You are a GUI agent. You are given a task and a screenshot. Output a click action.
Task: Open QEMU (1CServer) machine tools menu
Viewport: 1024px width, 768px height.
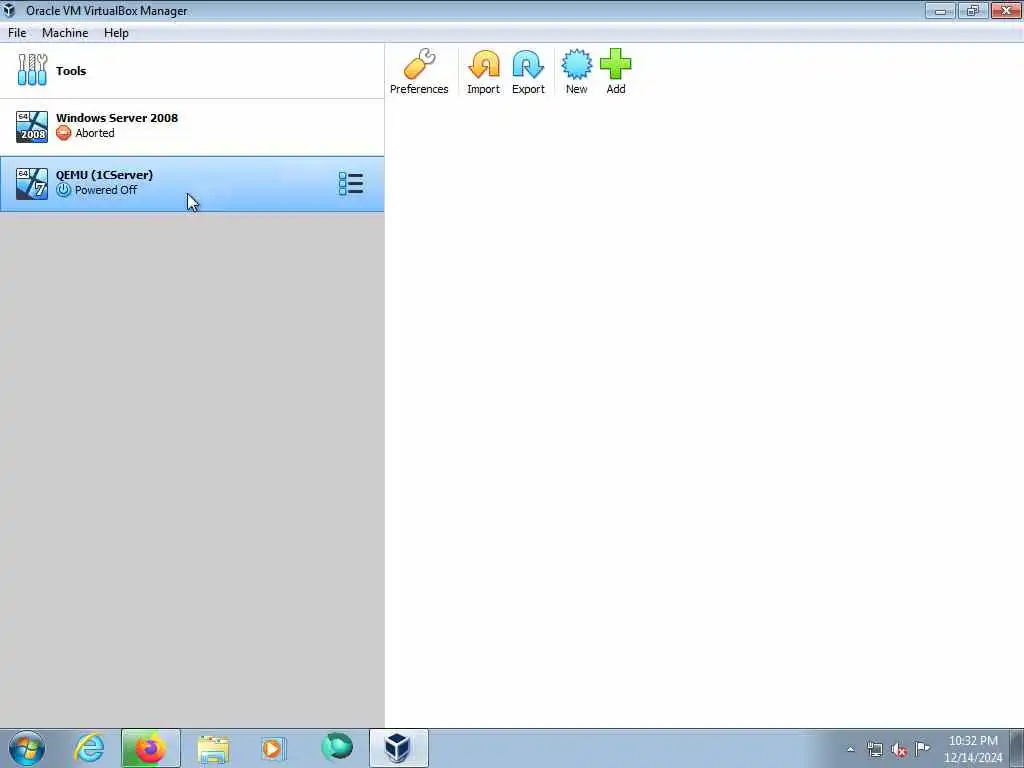[x=351, y=184]
